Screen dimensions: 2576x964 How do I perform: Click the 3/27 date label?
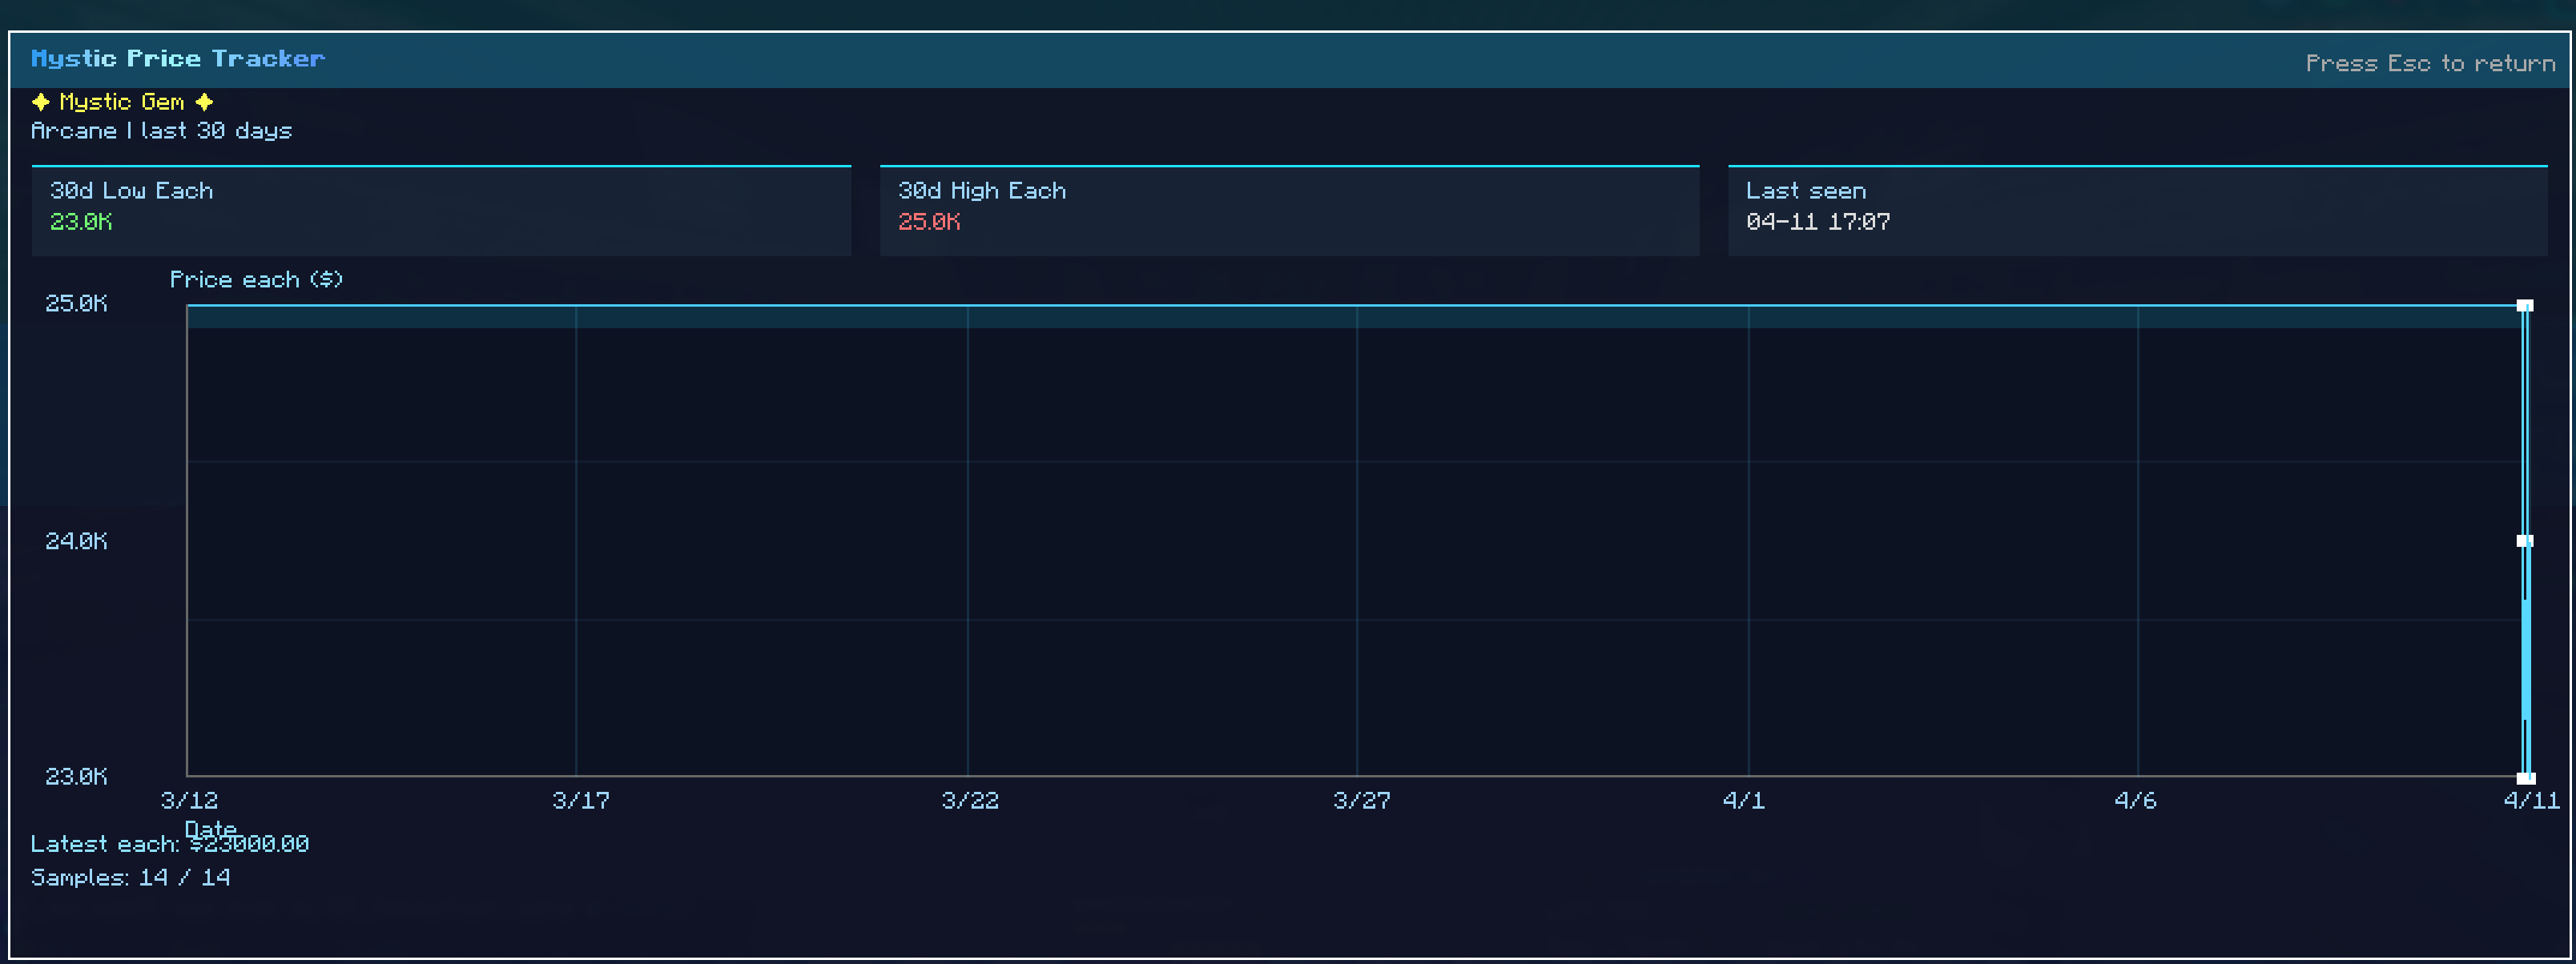1361,800
